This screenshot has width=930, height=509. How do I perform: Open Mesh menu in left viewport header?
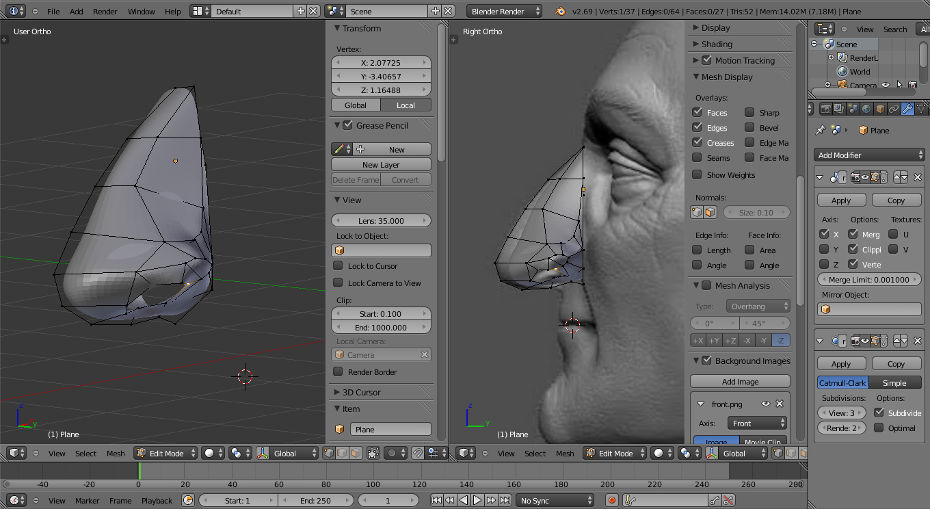(x=116, y=453)
